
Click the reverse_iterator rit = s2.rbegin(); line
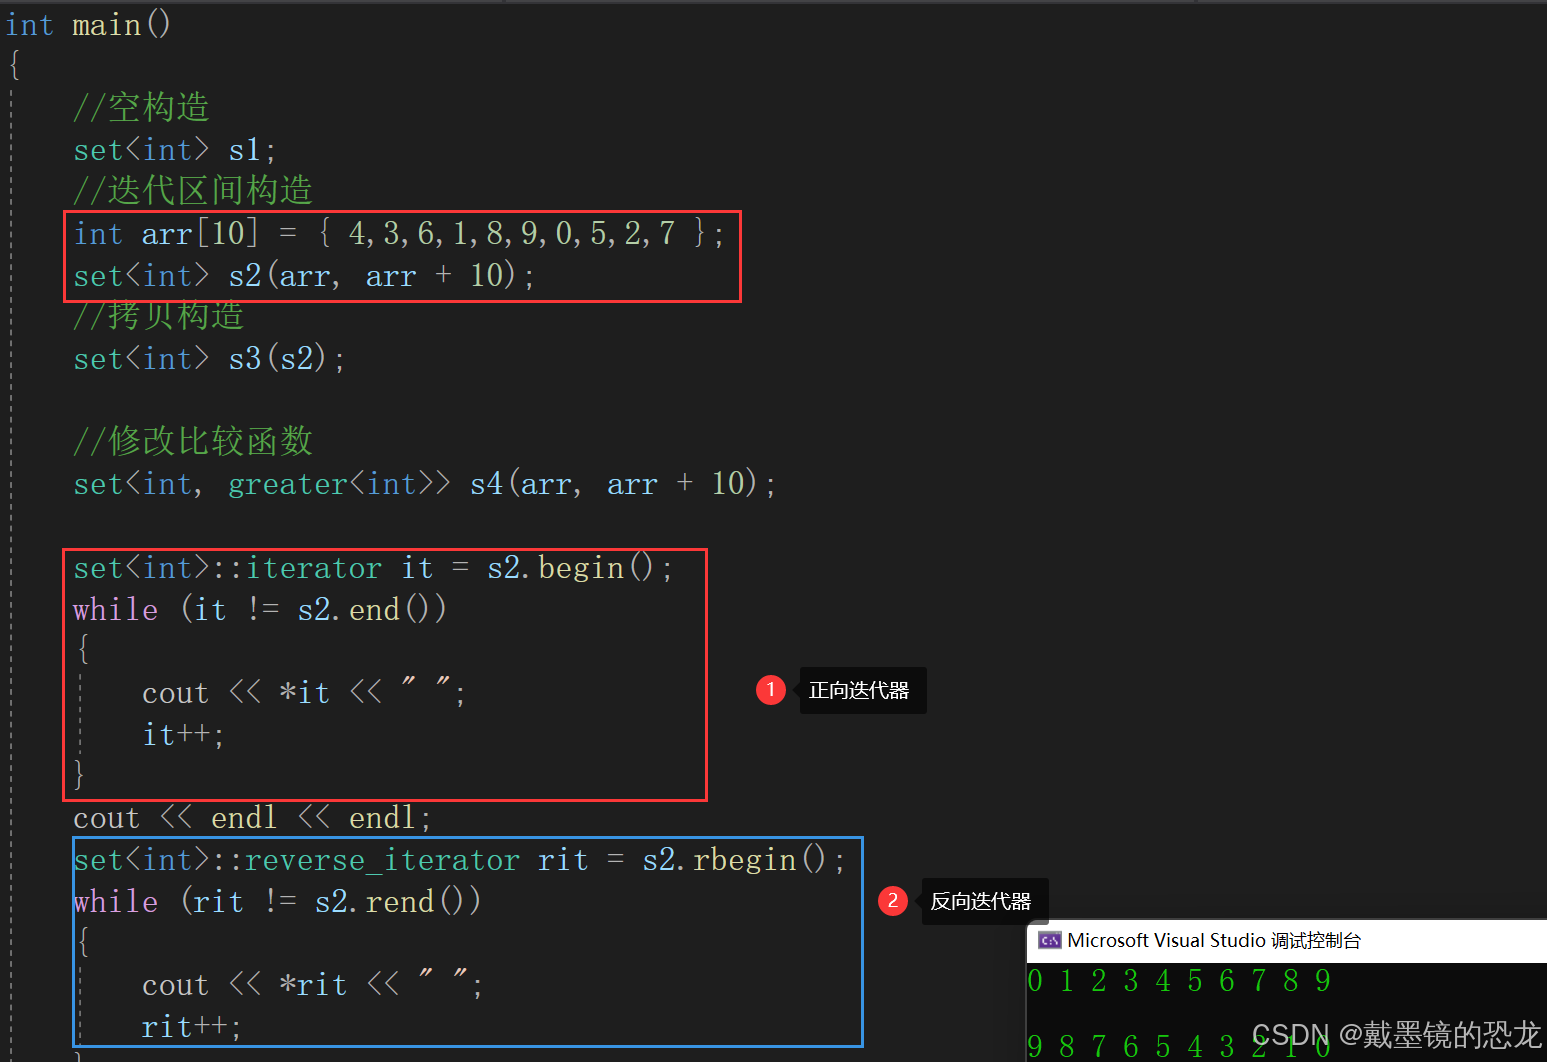(459, 860)
